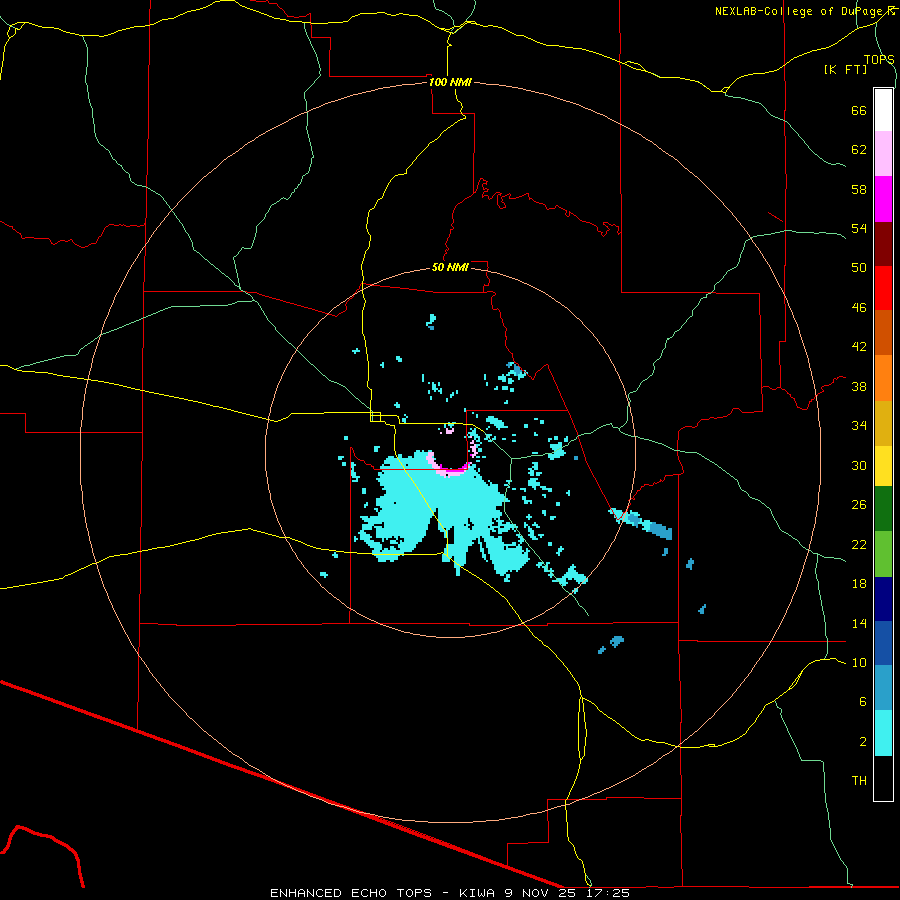Click the legend value '58'
This screenshot has height=900, width=900.
(x=859, y=189)
